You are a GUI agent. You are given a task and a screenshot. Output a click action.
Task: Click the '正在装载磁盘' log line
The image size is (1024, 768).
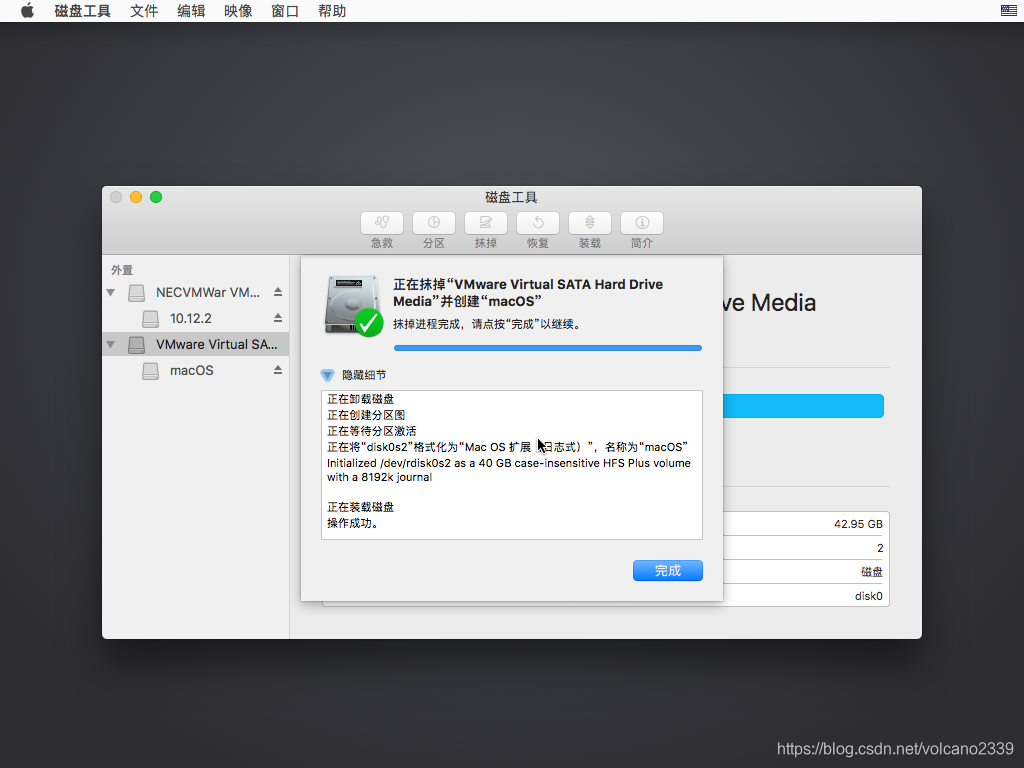[360, 507]
